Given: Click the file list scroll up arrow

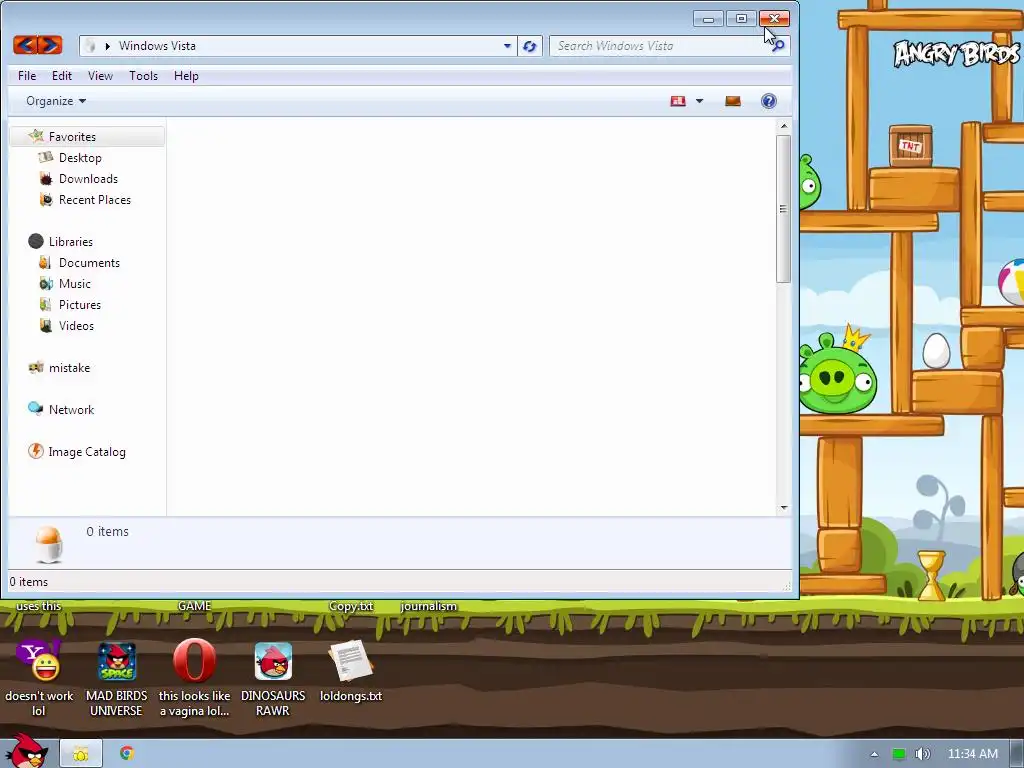Looking at the screenshot, I should pyautogui.click(x=784, y=125).
